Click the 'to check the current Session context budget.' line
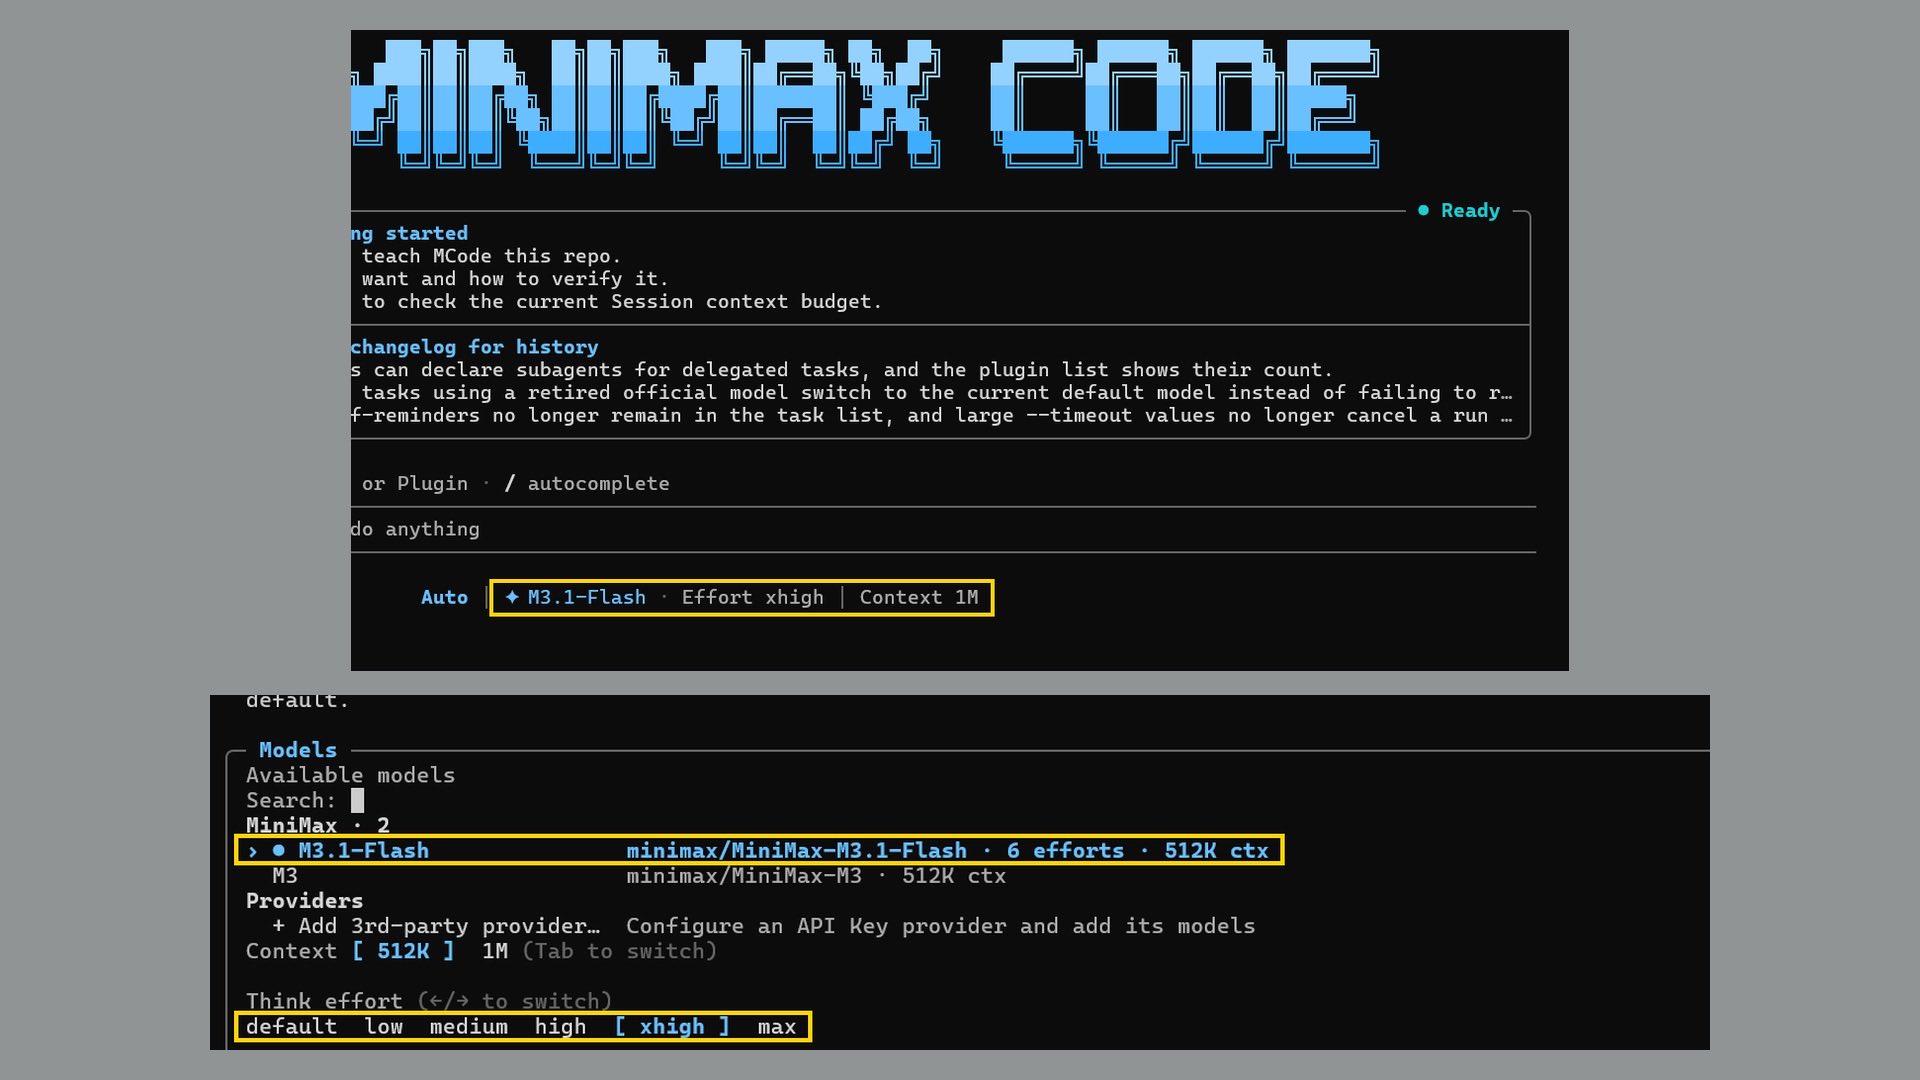Screen dimensions: 1920x1080 coord(622,302)
